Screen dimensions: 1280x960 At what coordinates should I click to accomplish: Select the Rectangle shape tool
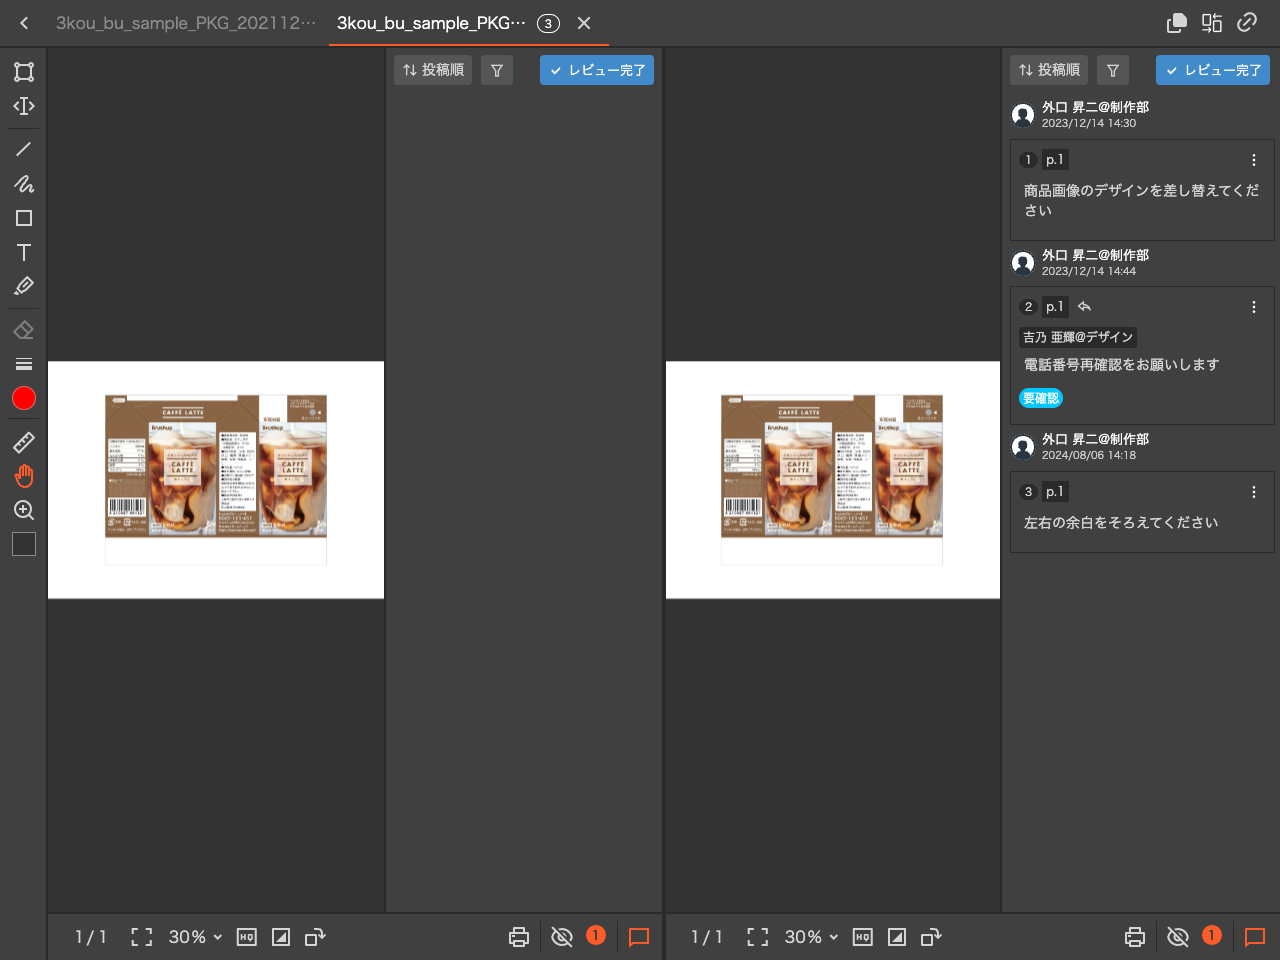pyautogui.click(x=24, y=218)
